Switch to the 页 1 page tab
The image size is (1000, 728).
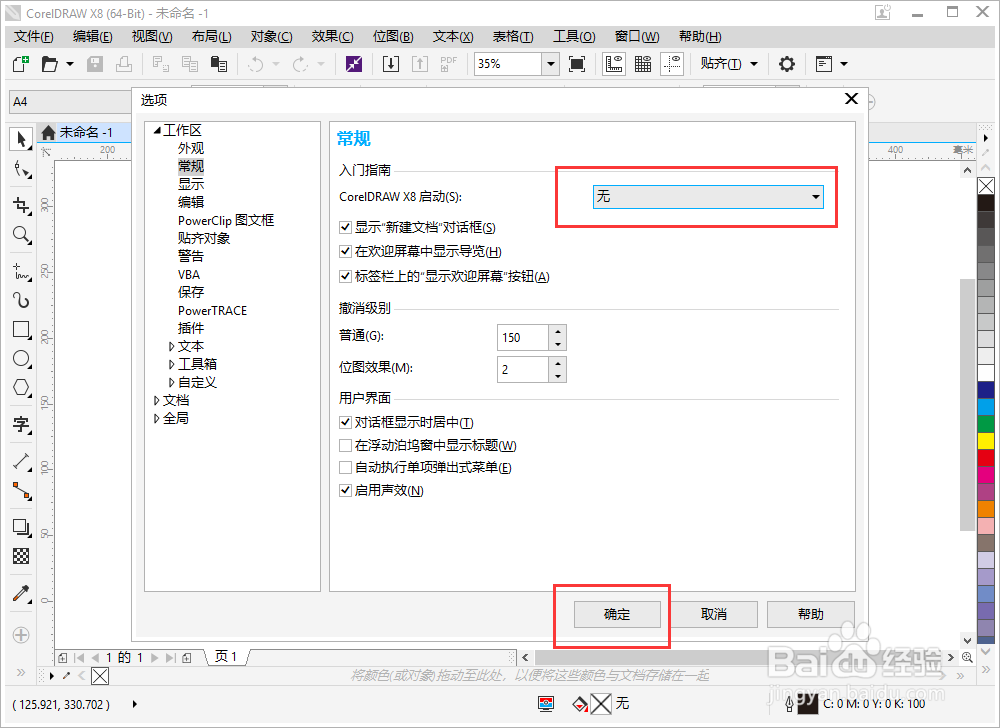click(x=226, y=657)
